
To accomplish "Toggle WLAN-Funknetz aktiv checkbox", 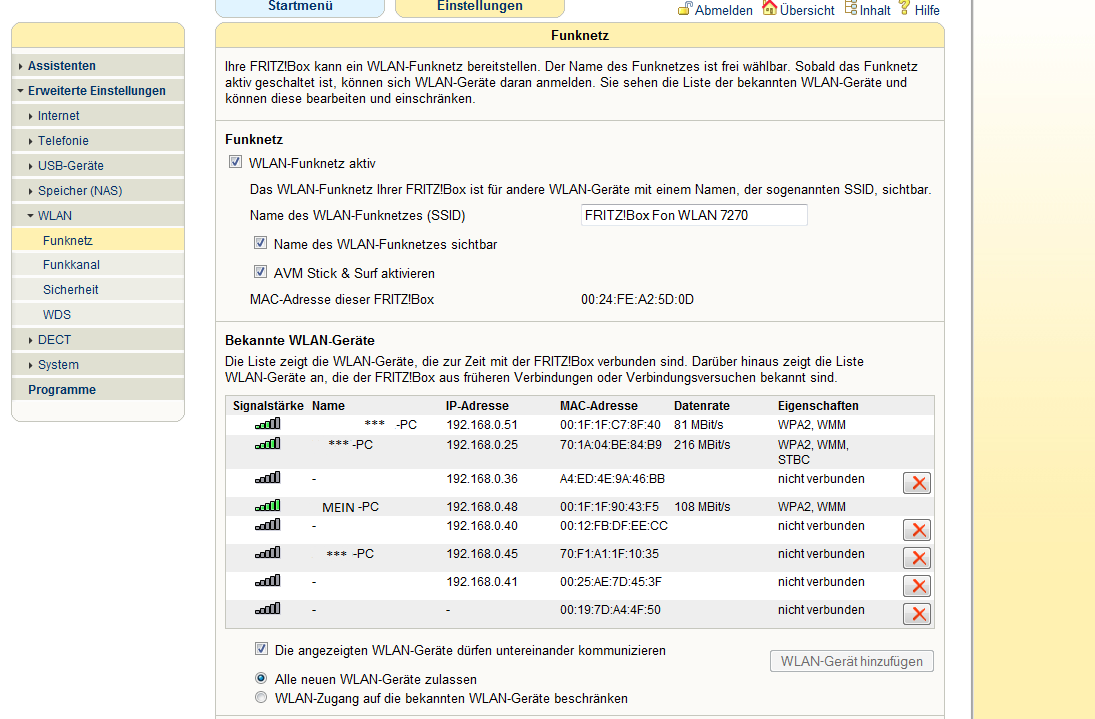I will (x=235, y=162).
